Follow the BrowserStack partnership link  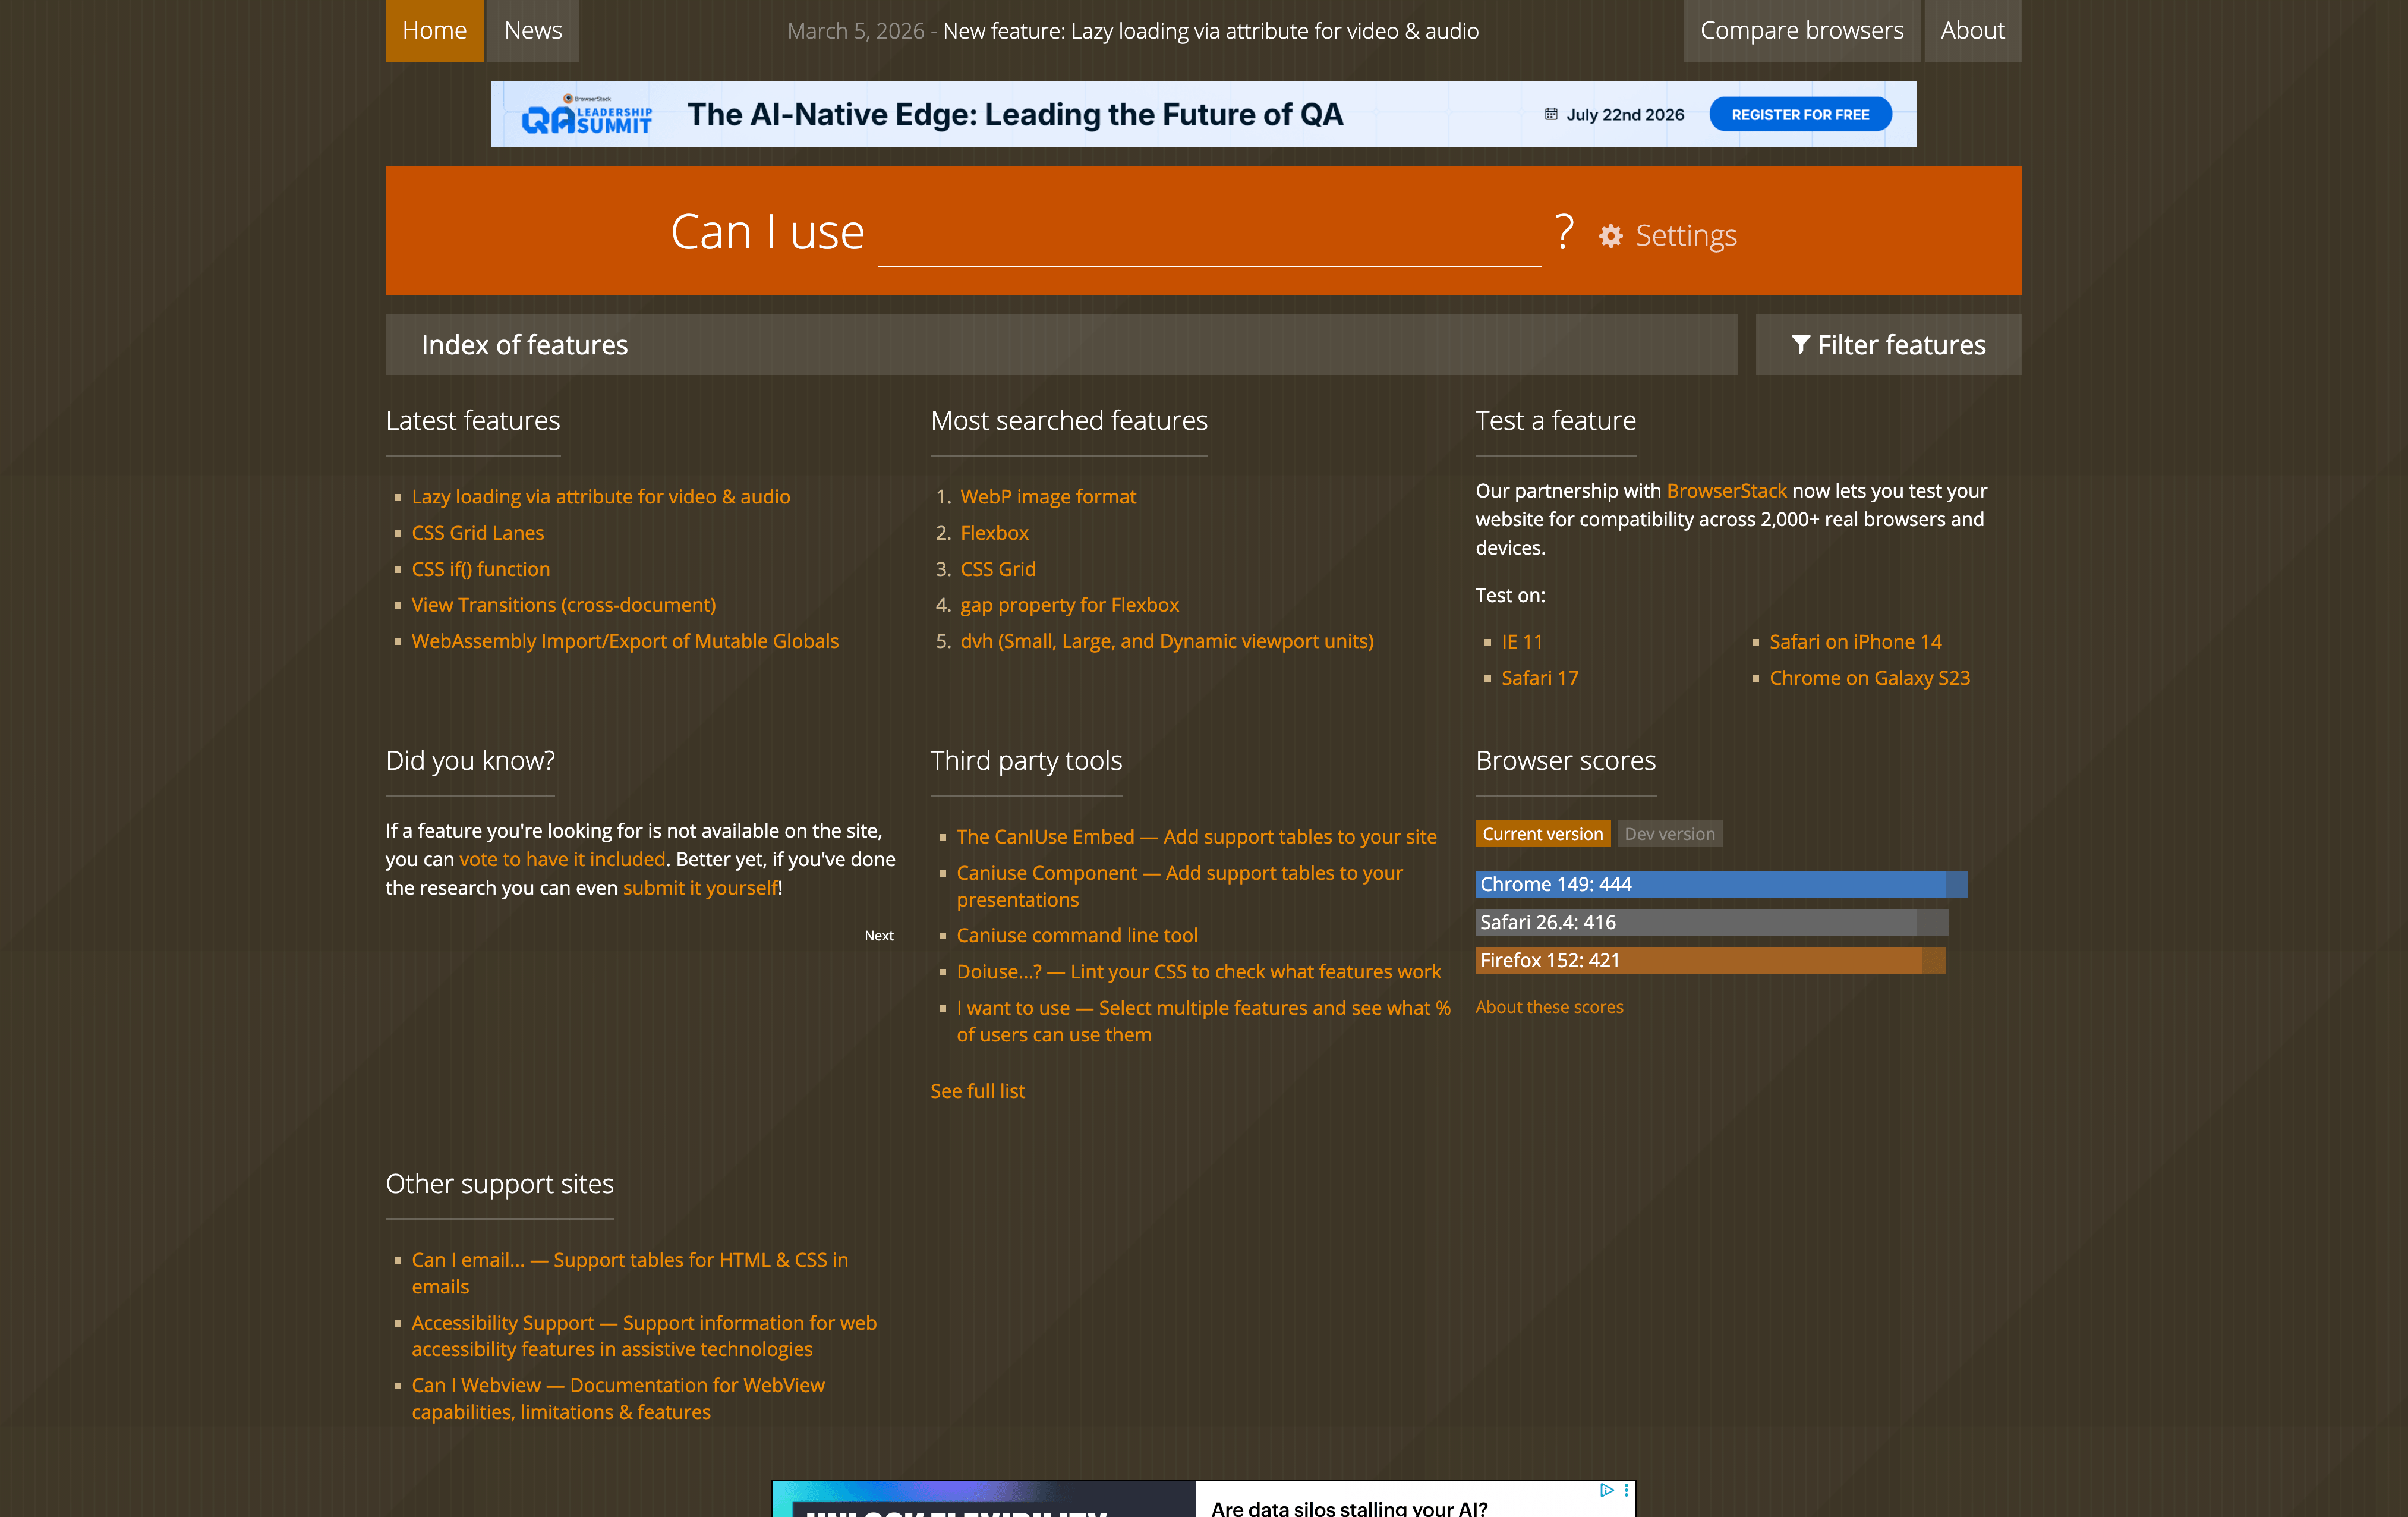[1726, 491]
